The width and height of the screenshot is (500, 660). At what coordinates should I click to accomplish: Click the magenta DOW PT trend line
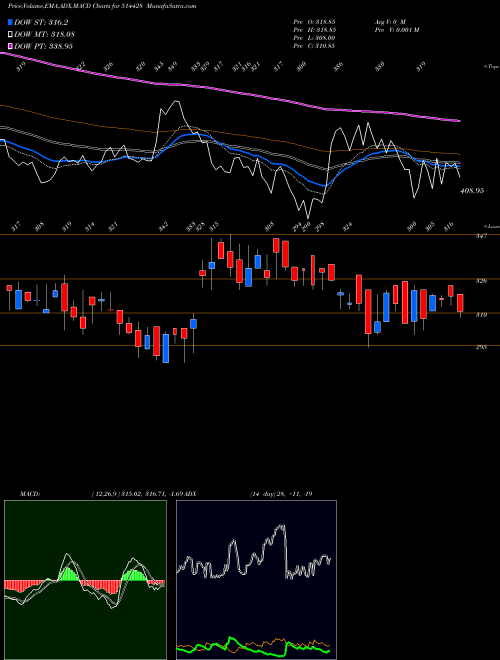[231, 90]
